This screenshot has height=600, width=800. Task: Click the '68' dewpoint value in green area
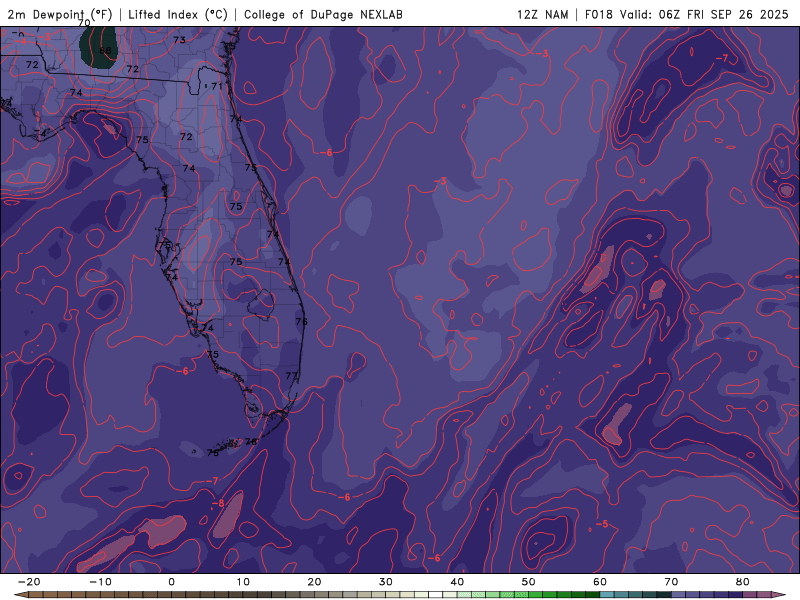pos(105,51)
